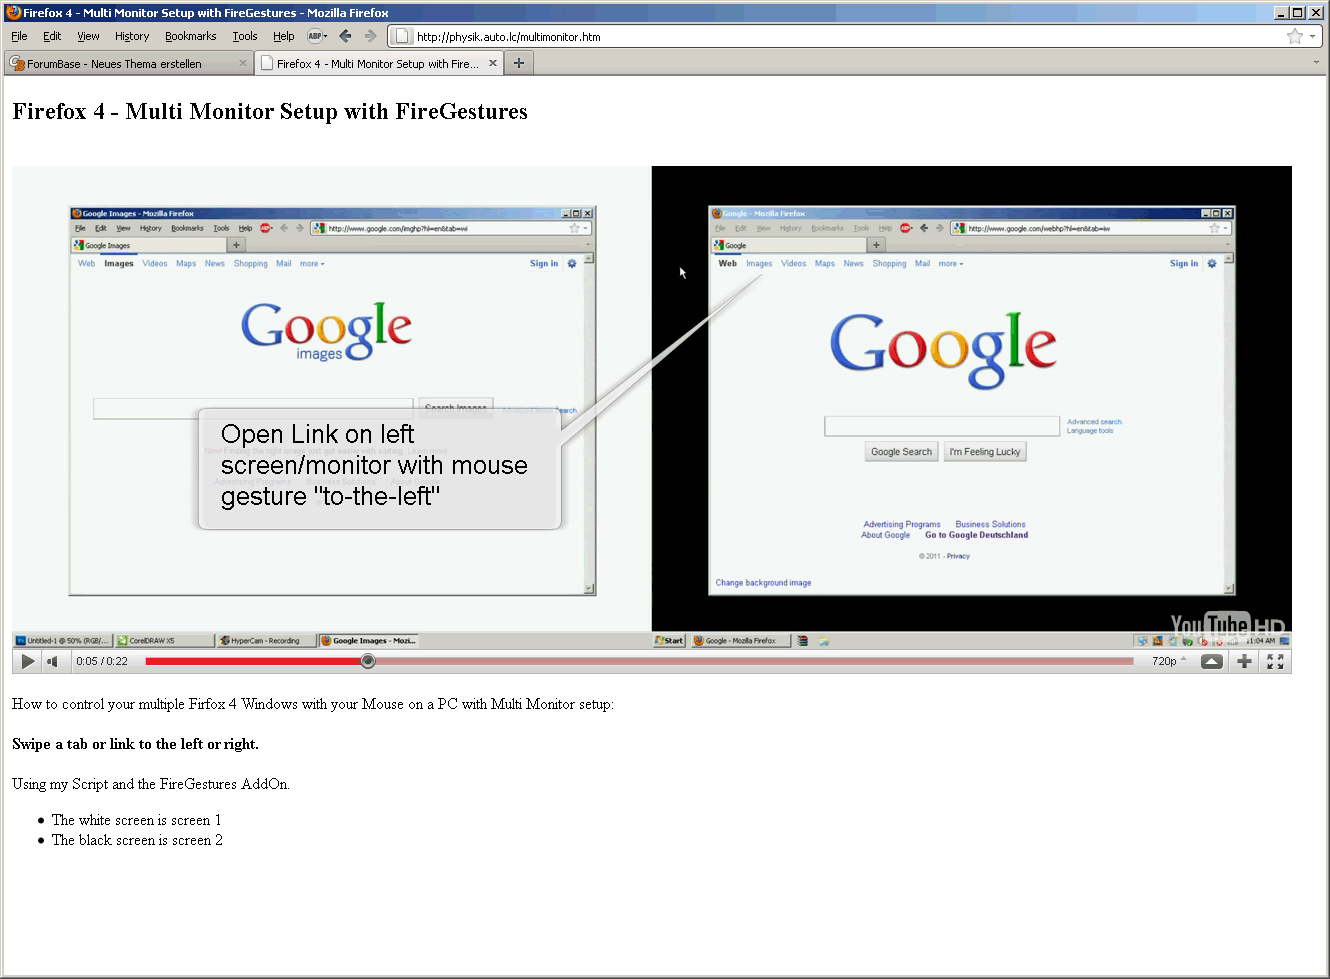Change video quality via 720p dropdown
The height and width of the screenshot is (979, 1330).
[x=1169, y=661]
